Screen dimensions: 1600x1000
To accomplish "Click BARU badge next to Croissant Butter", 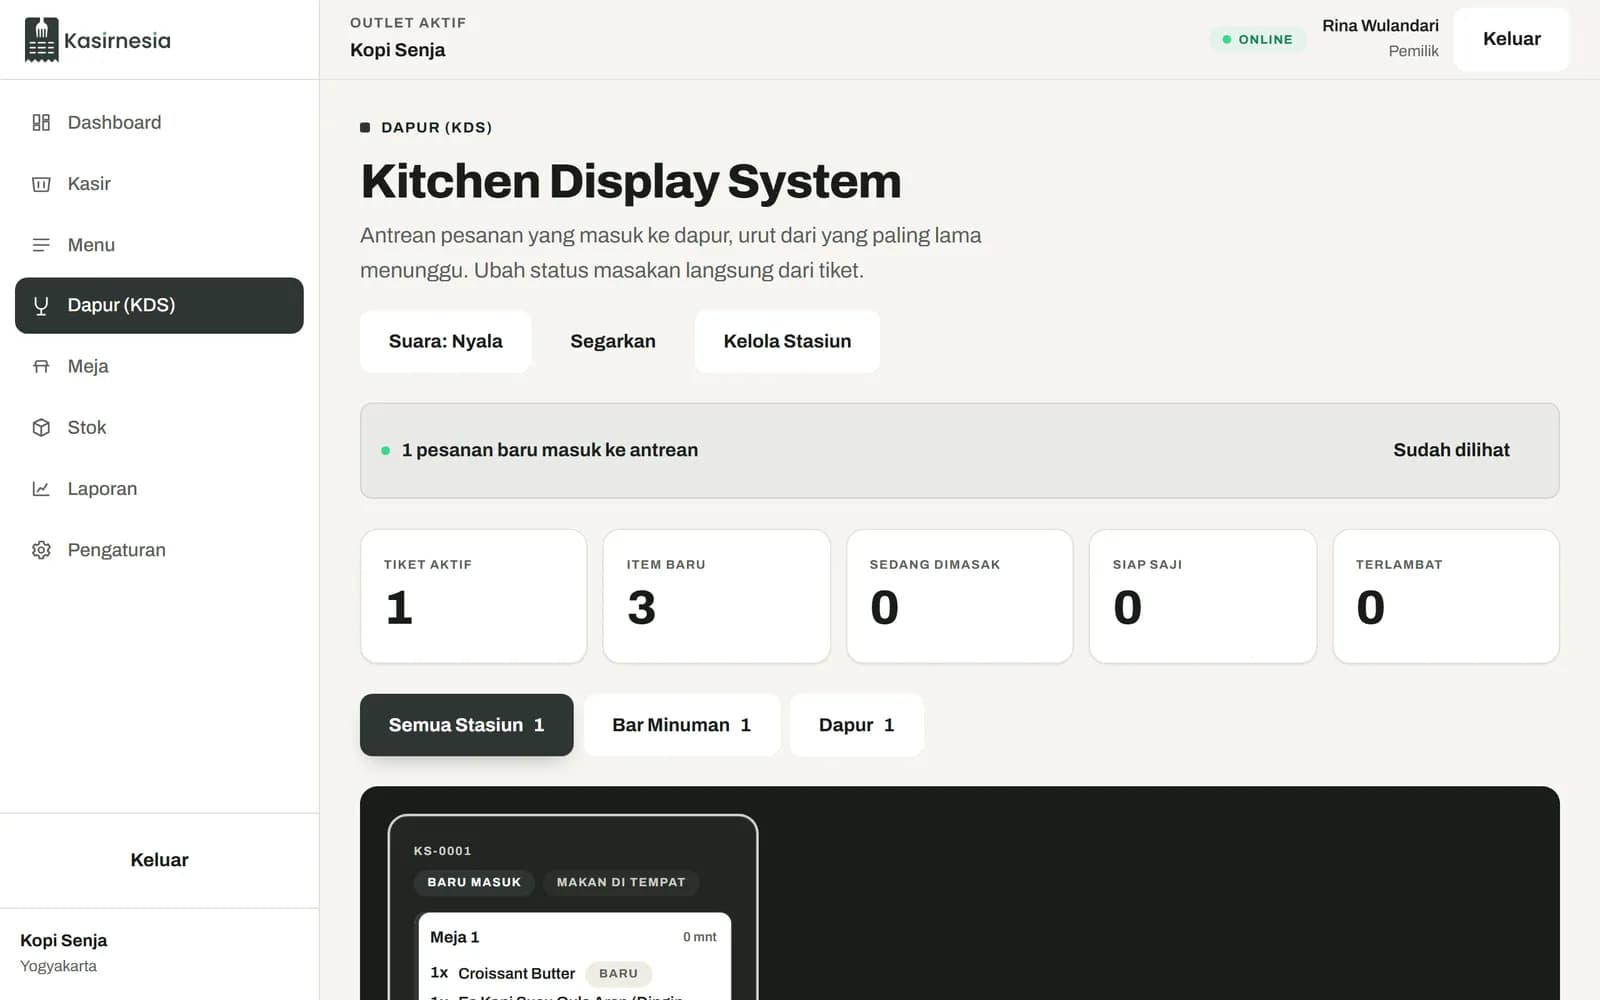I will [x=618, y=973].
